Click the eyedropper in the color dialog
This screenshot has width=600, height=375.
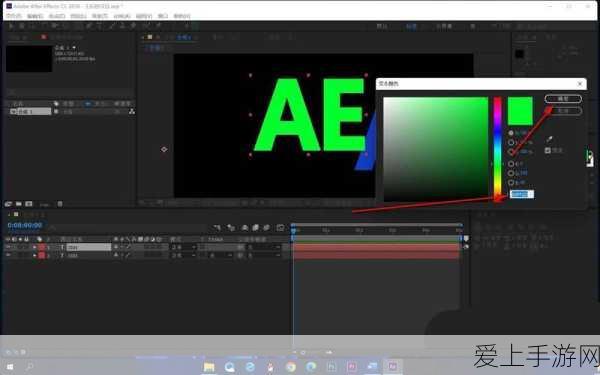549,139
